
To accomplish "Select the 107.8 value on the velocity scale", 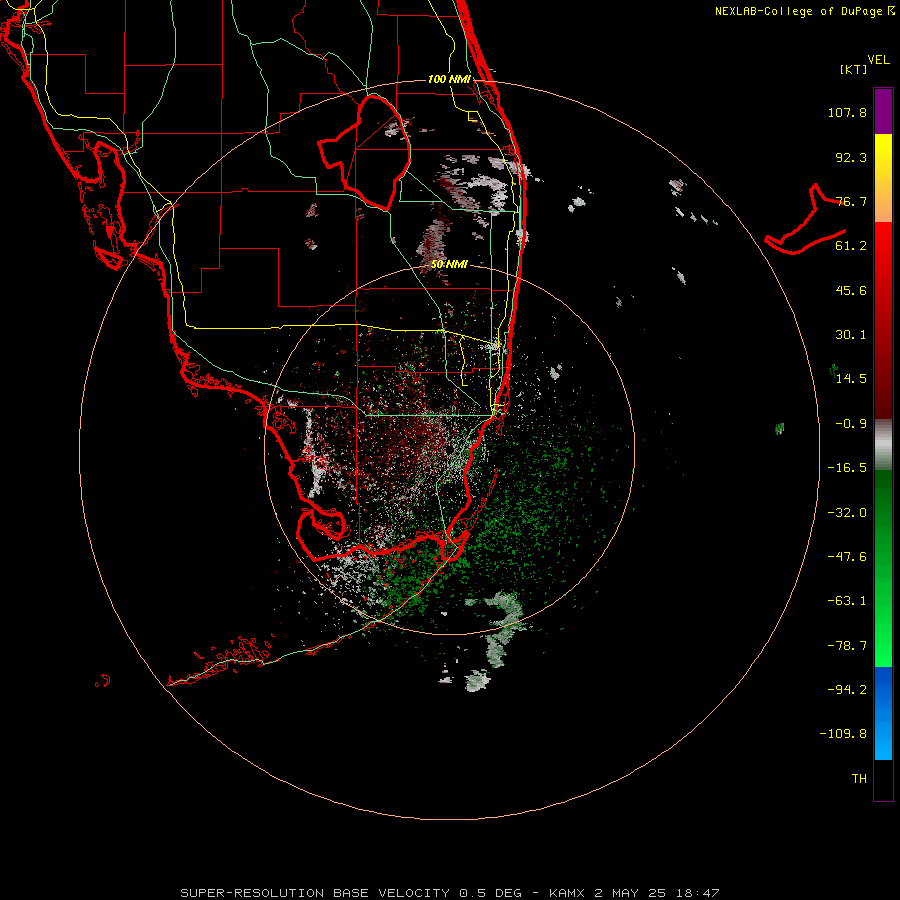I will tap(847, 112).
